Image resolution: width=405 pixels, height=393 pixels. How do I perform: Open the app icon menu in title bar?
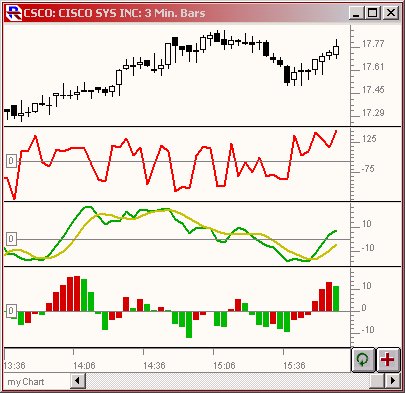[x=14, y=13]
